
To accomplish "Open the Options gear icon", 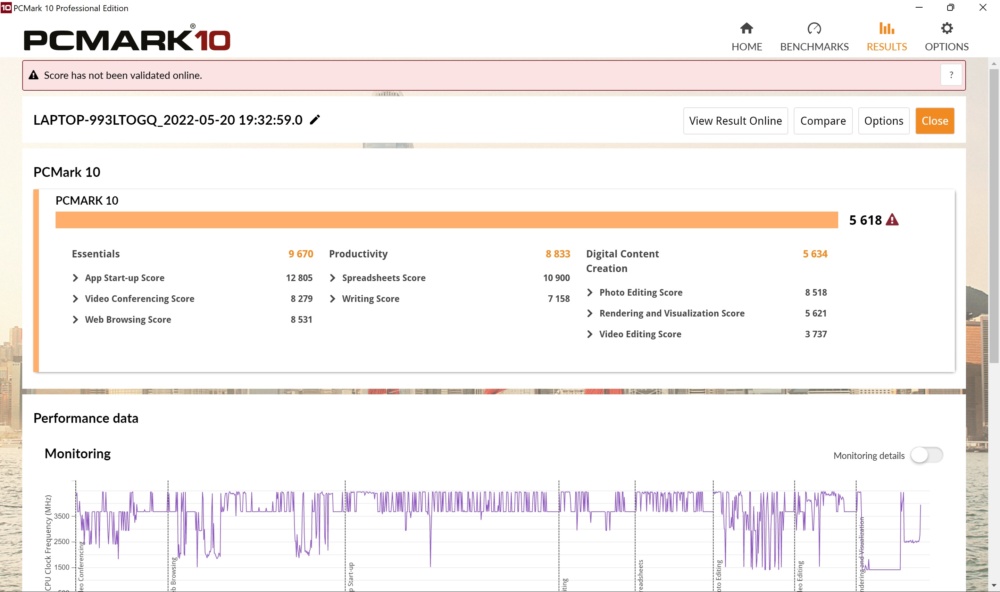I will coord(946,28).
